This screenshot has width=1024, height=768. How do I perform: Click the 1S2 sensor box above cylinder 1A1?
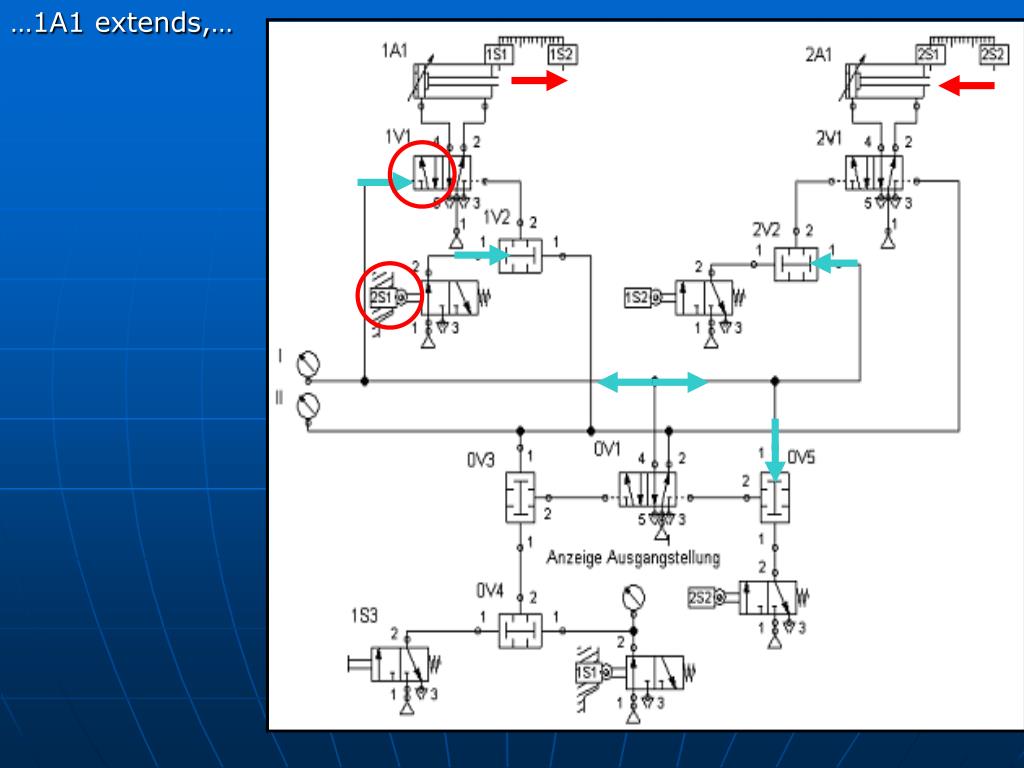point(563,55)
